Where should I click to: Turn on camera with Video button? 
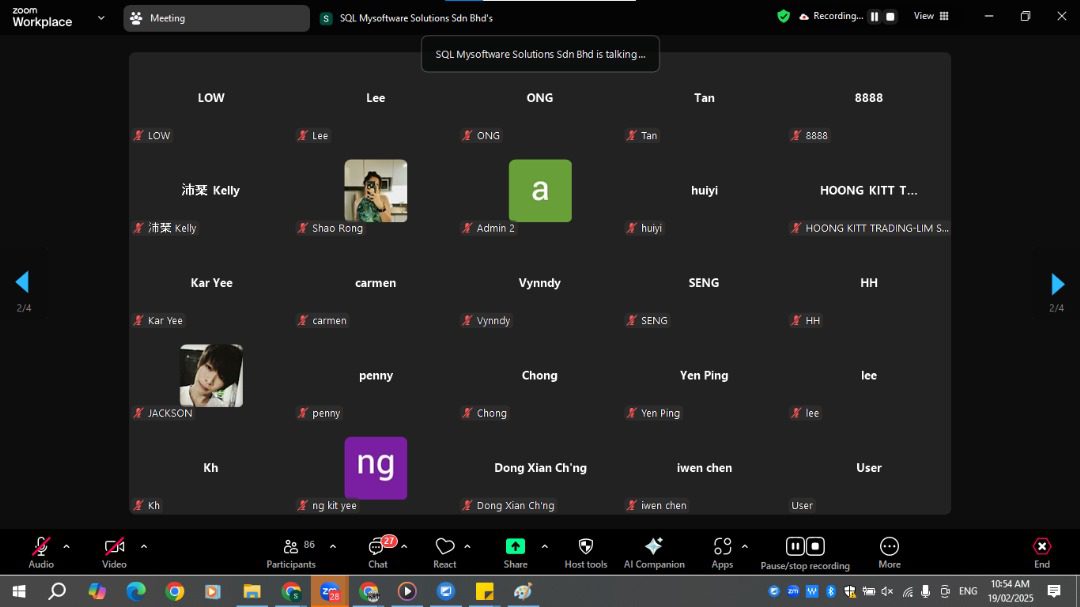point(114,550)
